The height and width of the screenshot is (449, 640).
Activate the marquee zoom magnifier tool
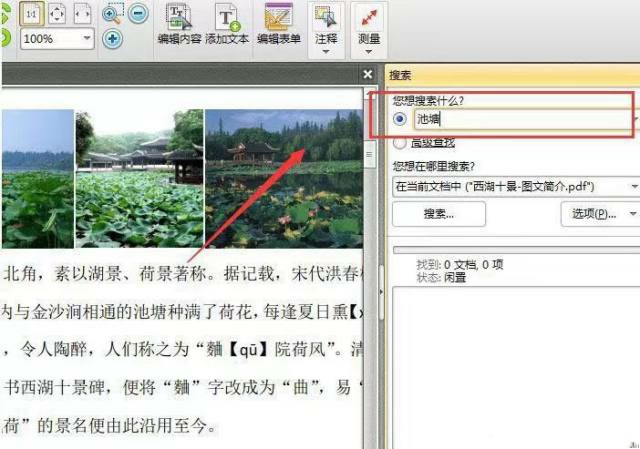point(112,14)
